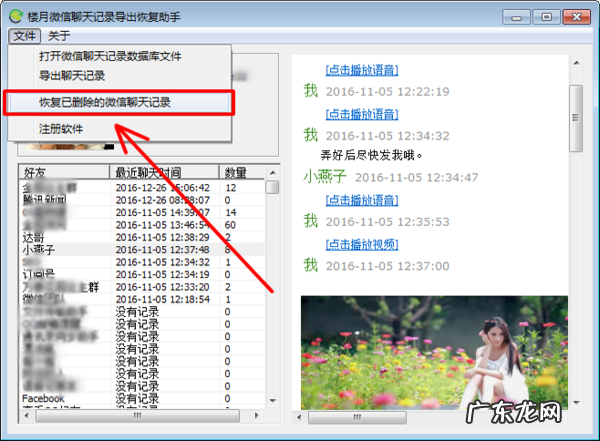Screen dimensions: 600x441
Task: Play voice message above 12:35:53 timestamp
Action: [x=362, y=200]
